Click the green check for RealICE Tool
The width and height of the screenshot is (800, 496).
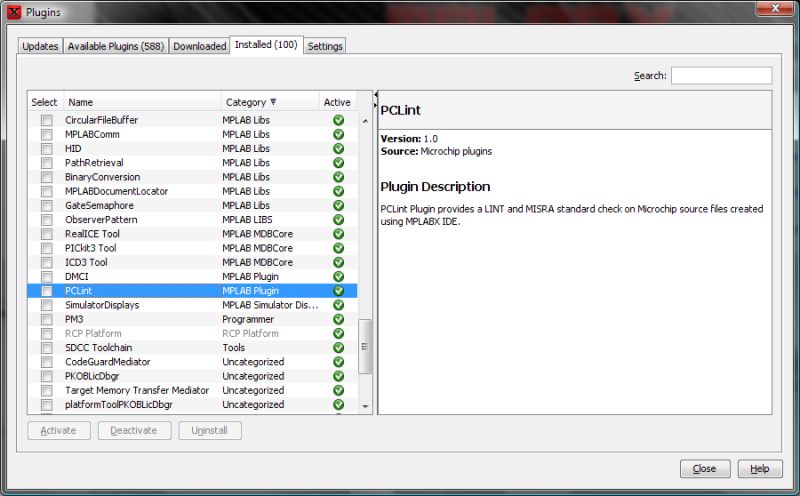coord(338,234)
